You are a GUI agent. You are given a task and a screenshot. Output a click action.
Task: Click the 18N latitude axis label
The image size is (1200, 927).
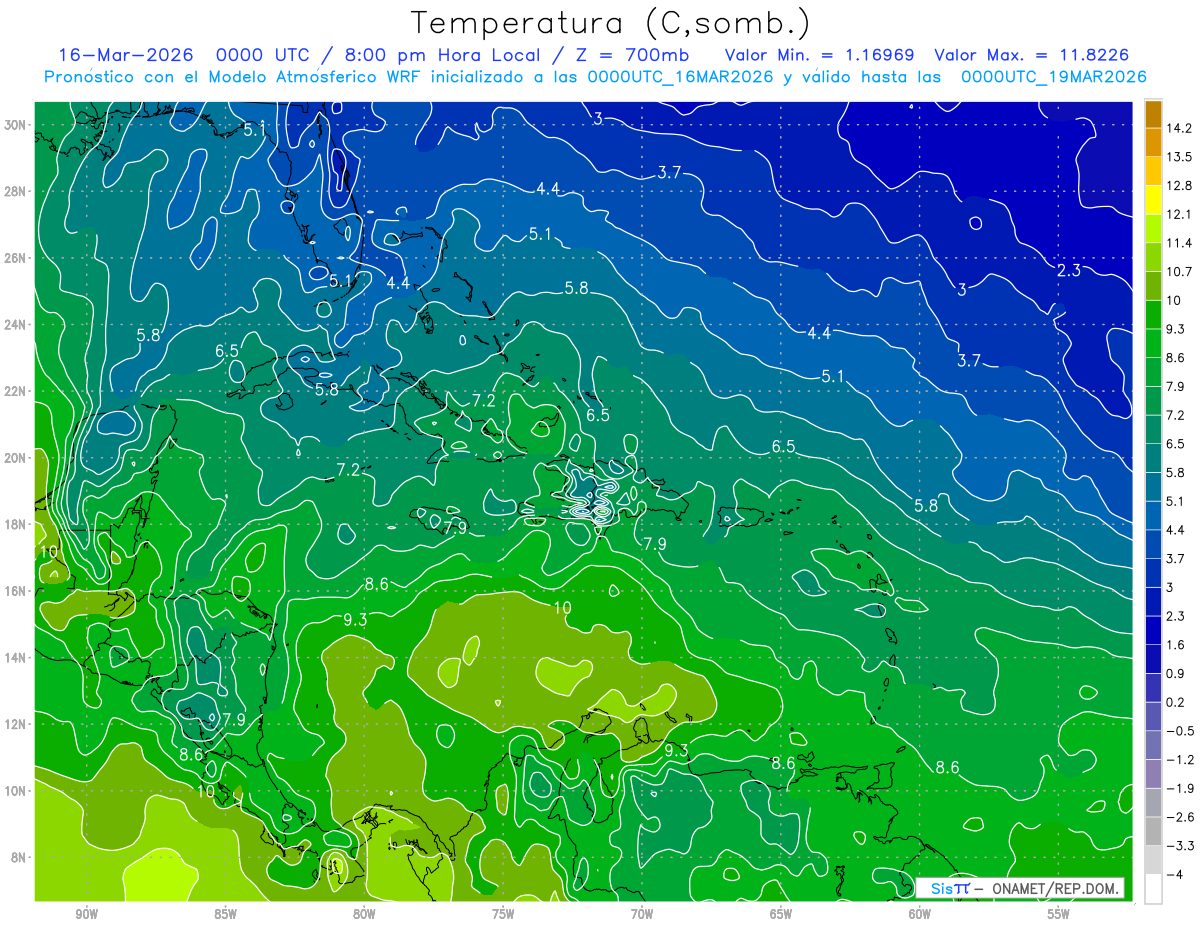click(x=17, y=524)
